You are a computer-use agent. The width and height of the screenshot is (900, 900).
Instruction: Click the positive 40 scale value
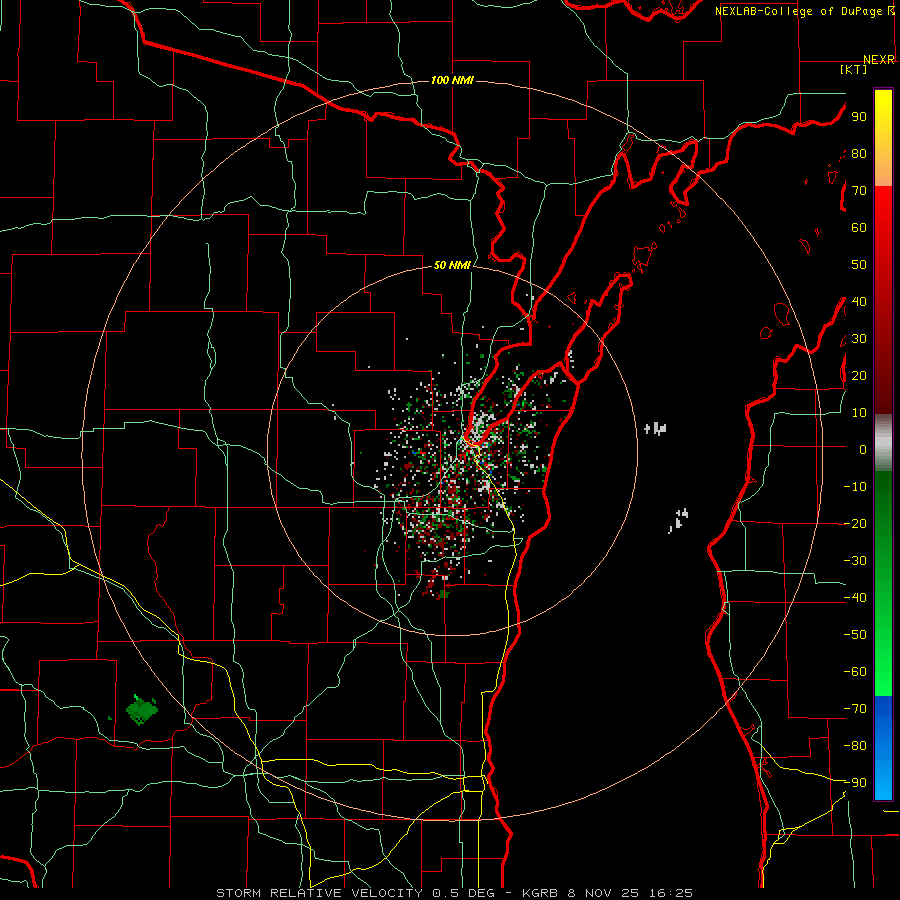pyautogui.click(x=859, y=301)
